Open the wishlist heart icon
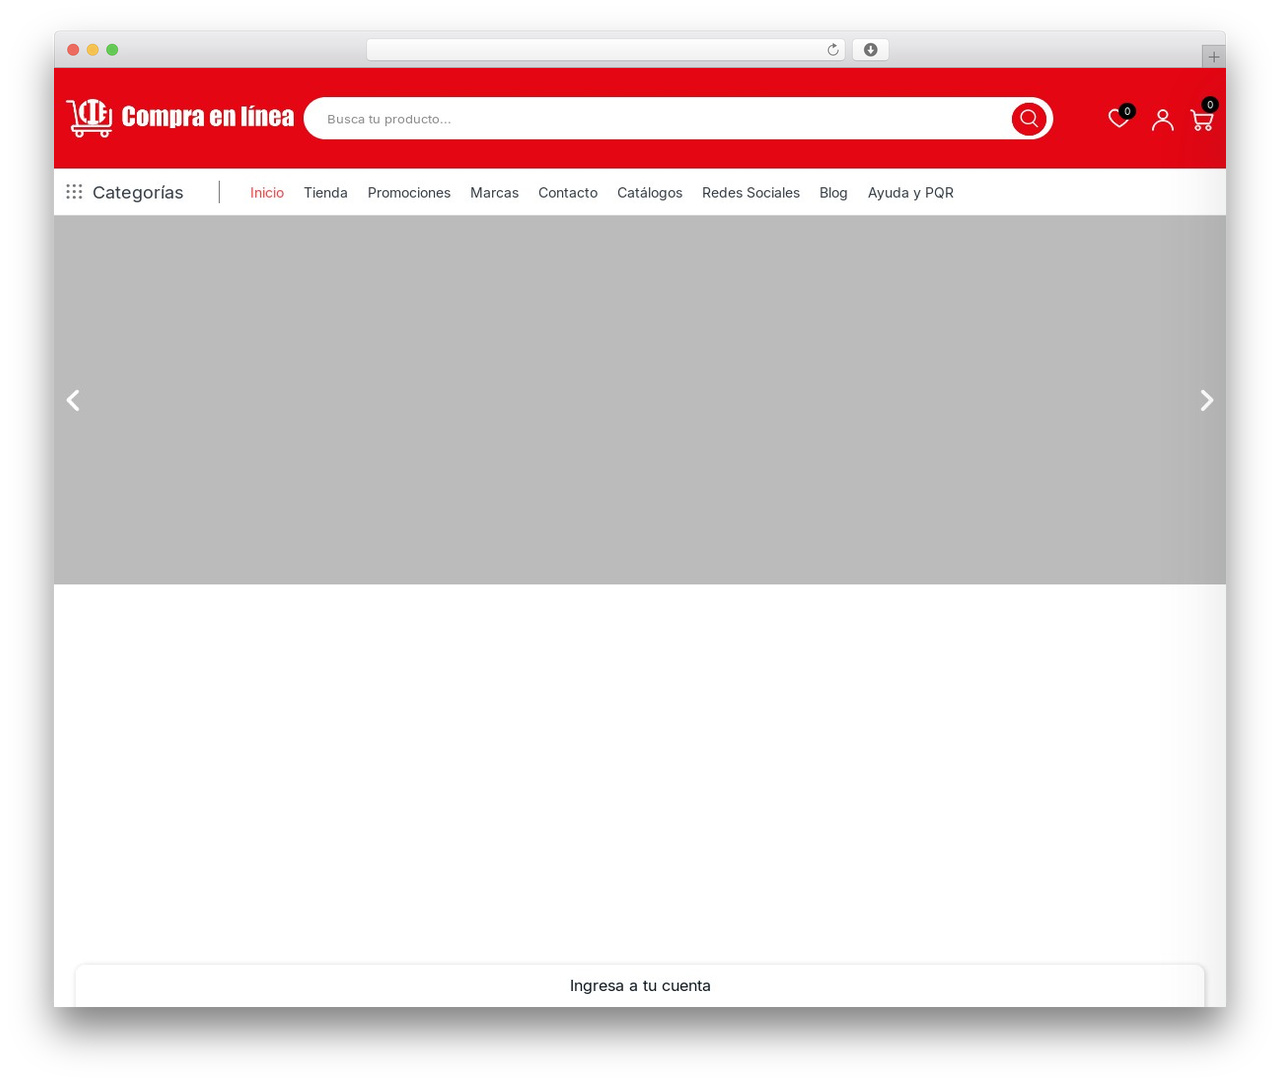The height and width of the screenshot is (1084, 1280). point(1119,119)
